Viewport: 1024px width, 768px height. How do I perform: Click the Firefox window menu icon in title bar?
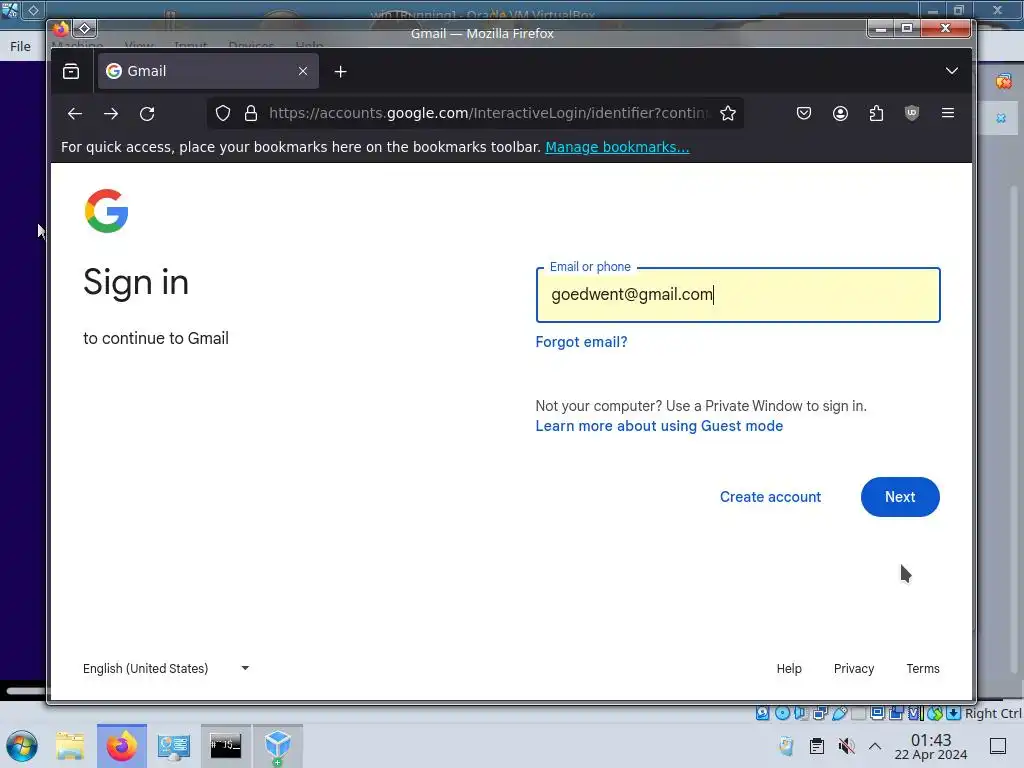click(x=61, y=29)
